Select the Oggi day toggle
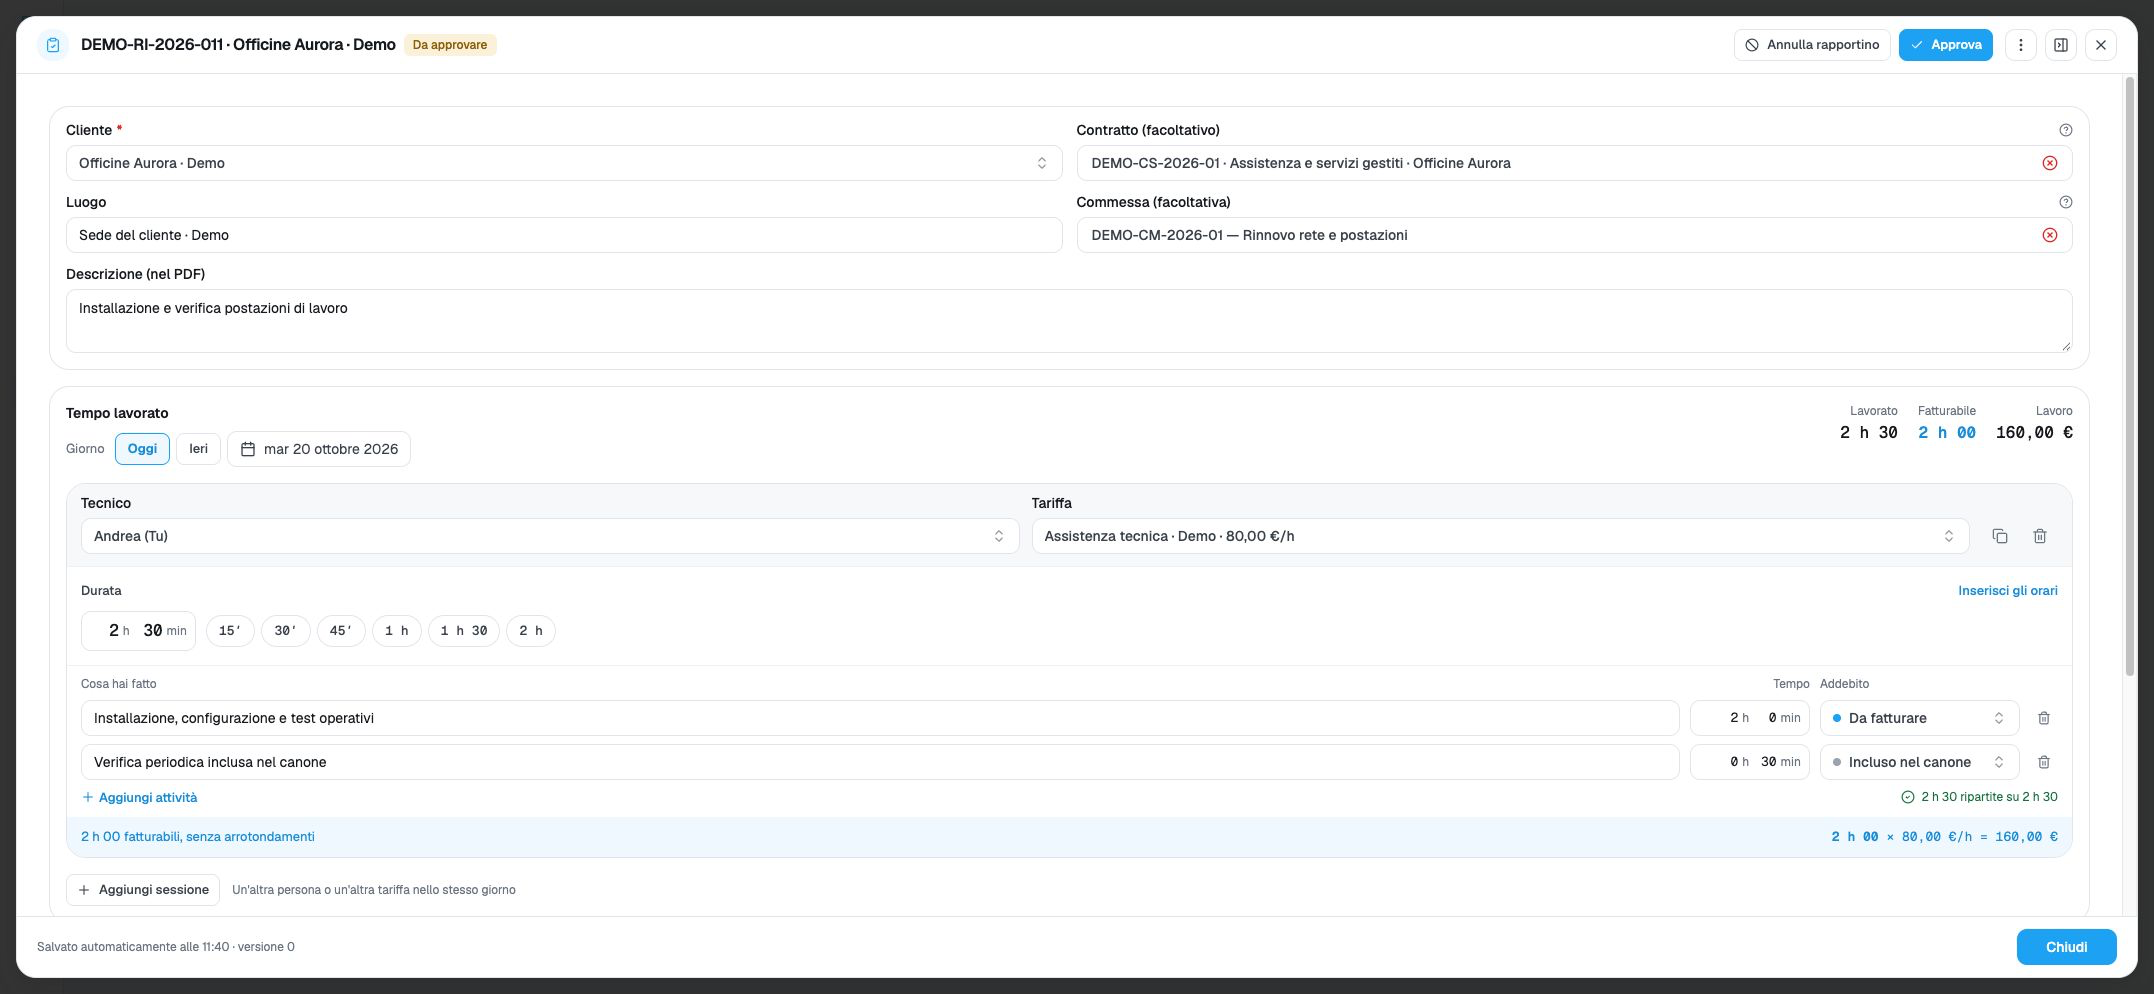 click(142, 449)
